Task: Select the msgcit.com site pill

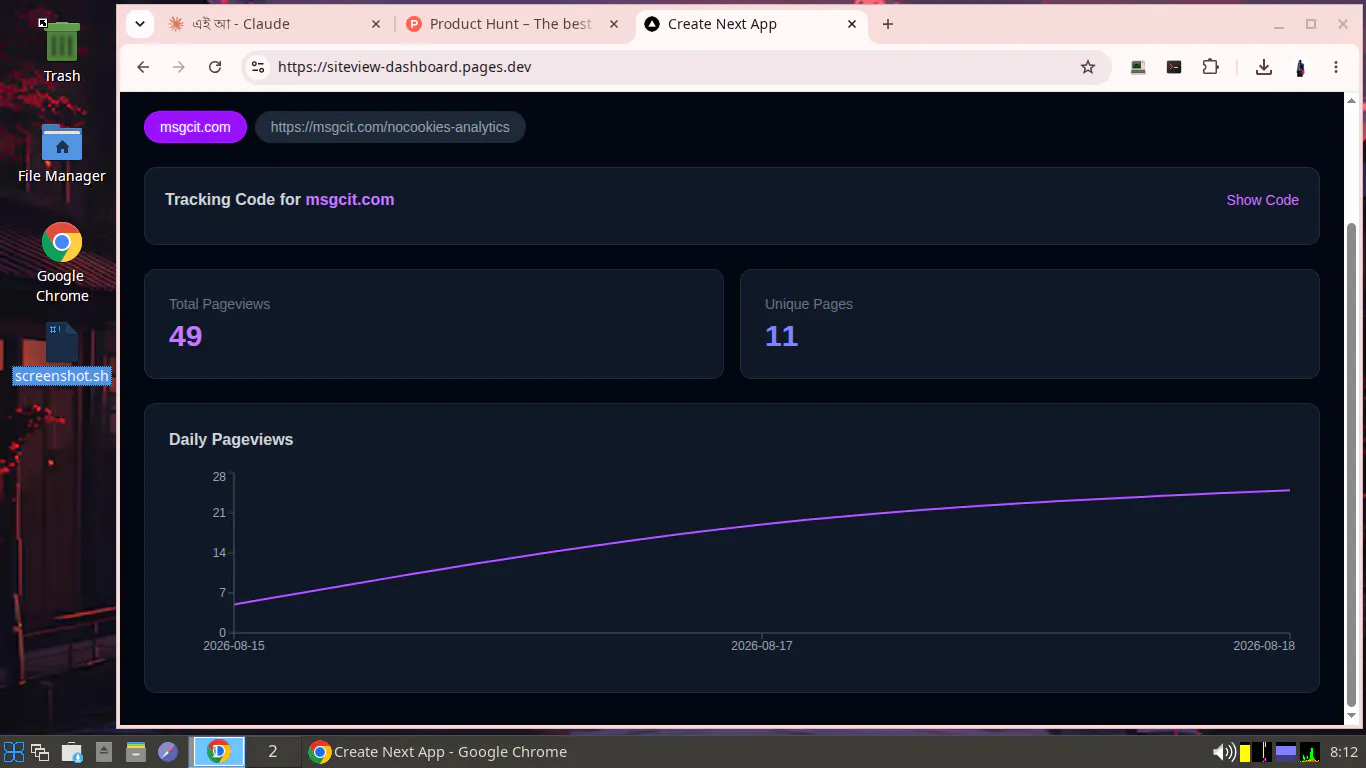Action: [x=195, y=127]
